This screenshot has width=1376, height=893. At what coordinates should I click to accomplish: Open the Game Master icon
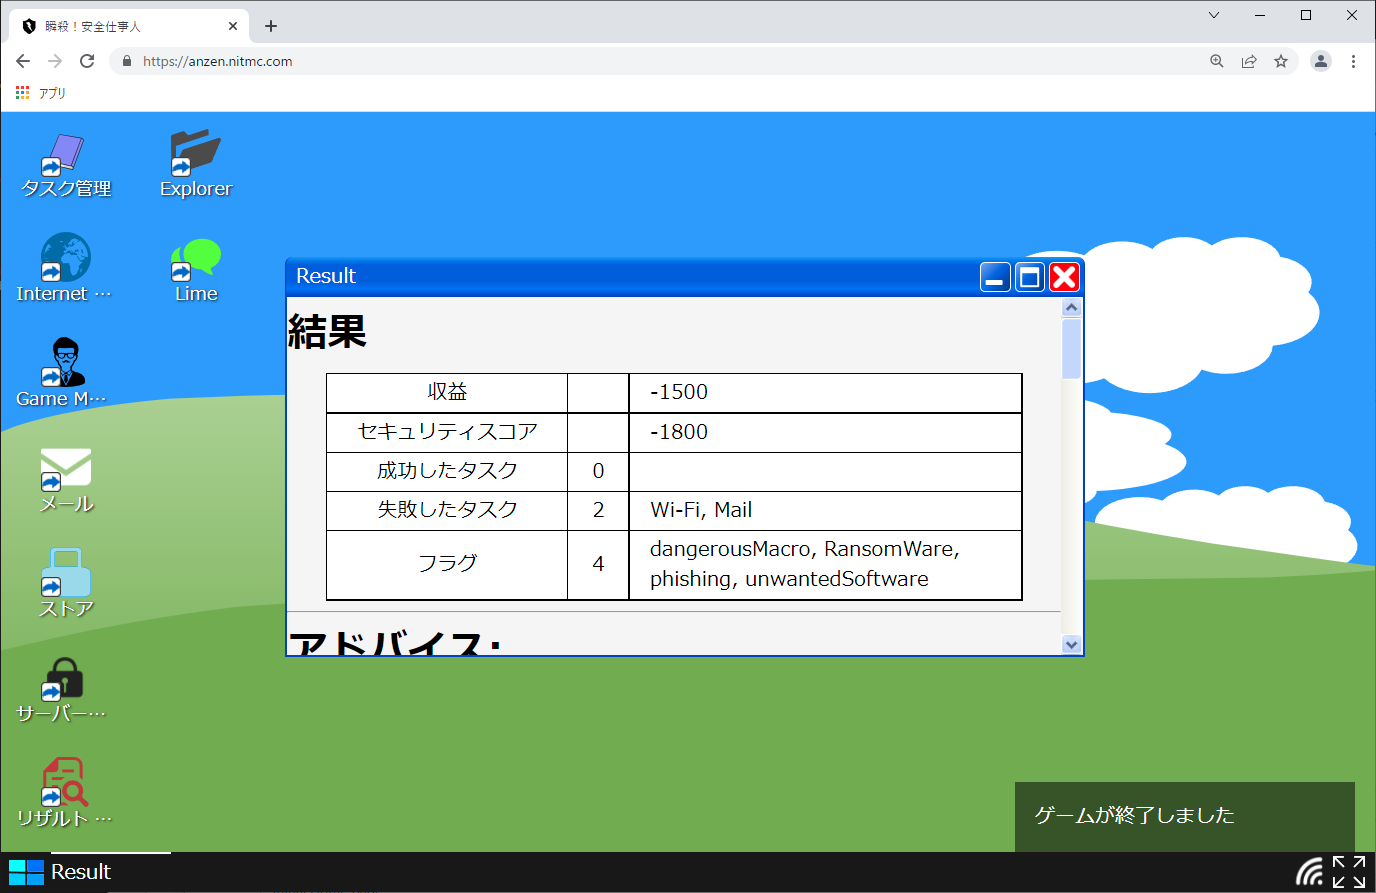point(64,374)
